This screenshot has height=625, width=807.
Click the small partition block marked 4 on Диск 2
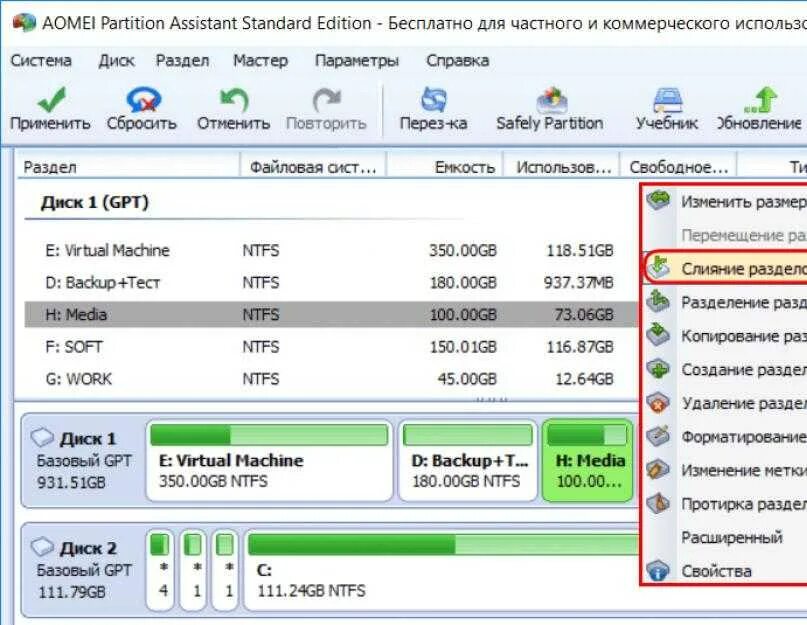[160, 570]
